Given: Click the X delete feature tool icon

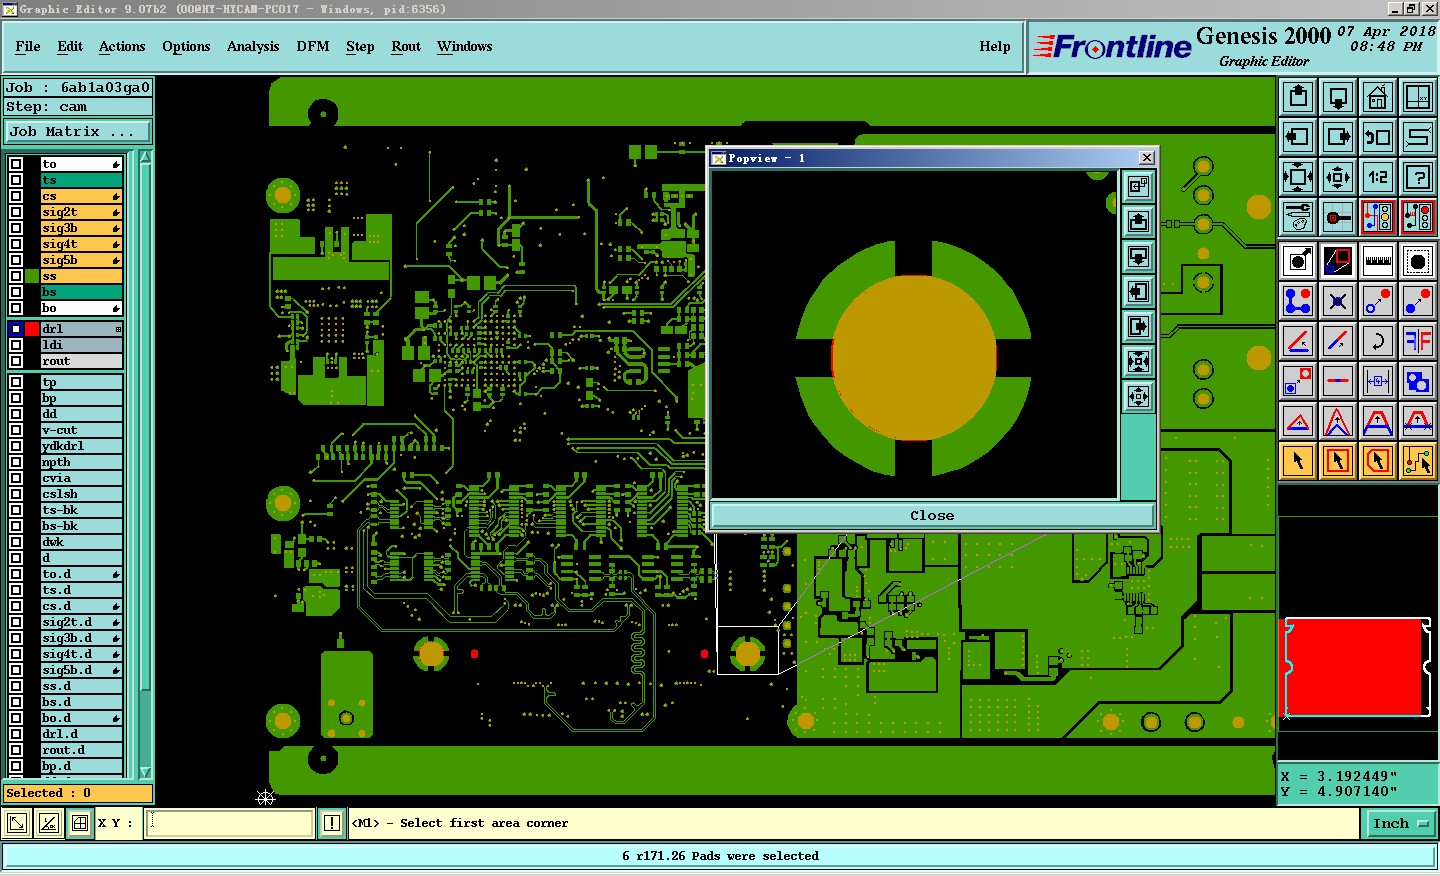Looking at the screenshot, I should pos(1338,301).
